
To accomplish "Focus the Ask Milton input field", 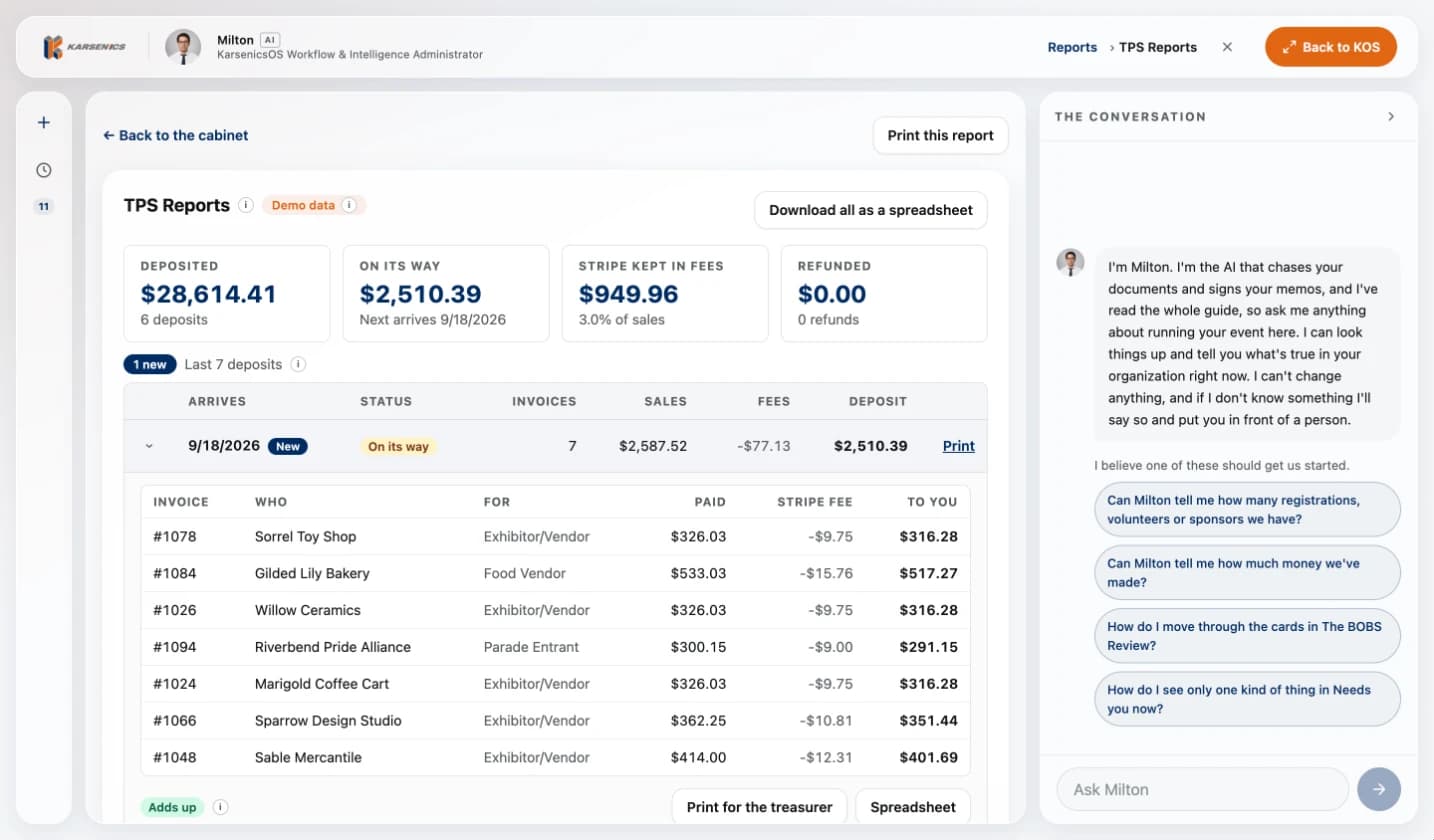I will pyautogui.click(x=1202, y=789).
